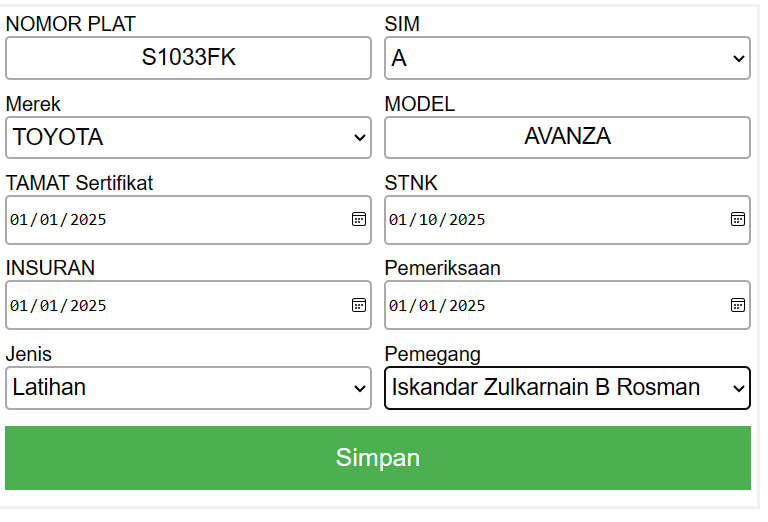Click the MODEL field containing AVANZA
This screenshot has width=768, height=522.
567,137
